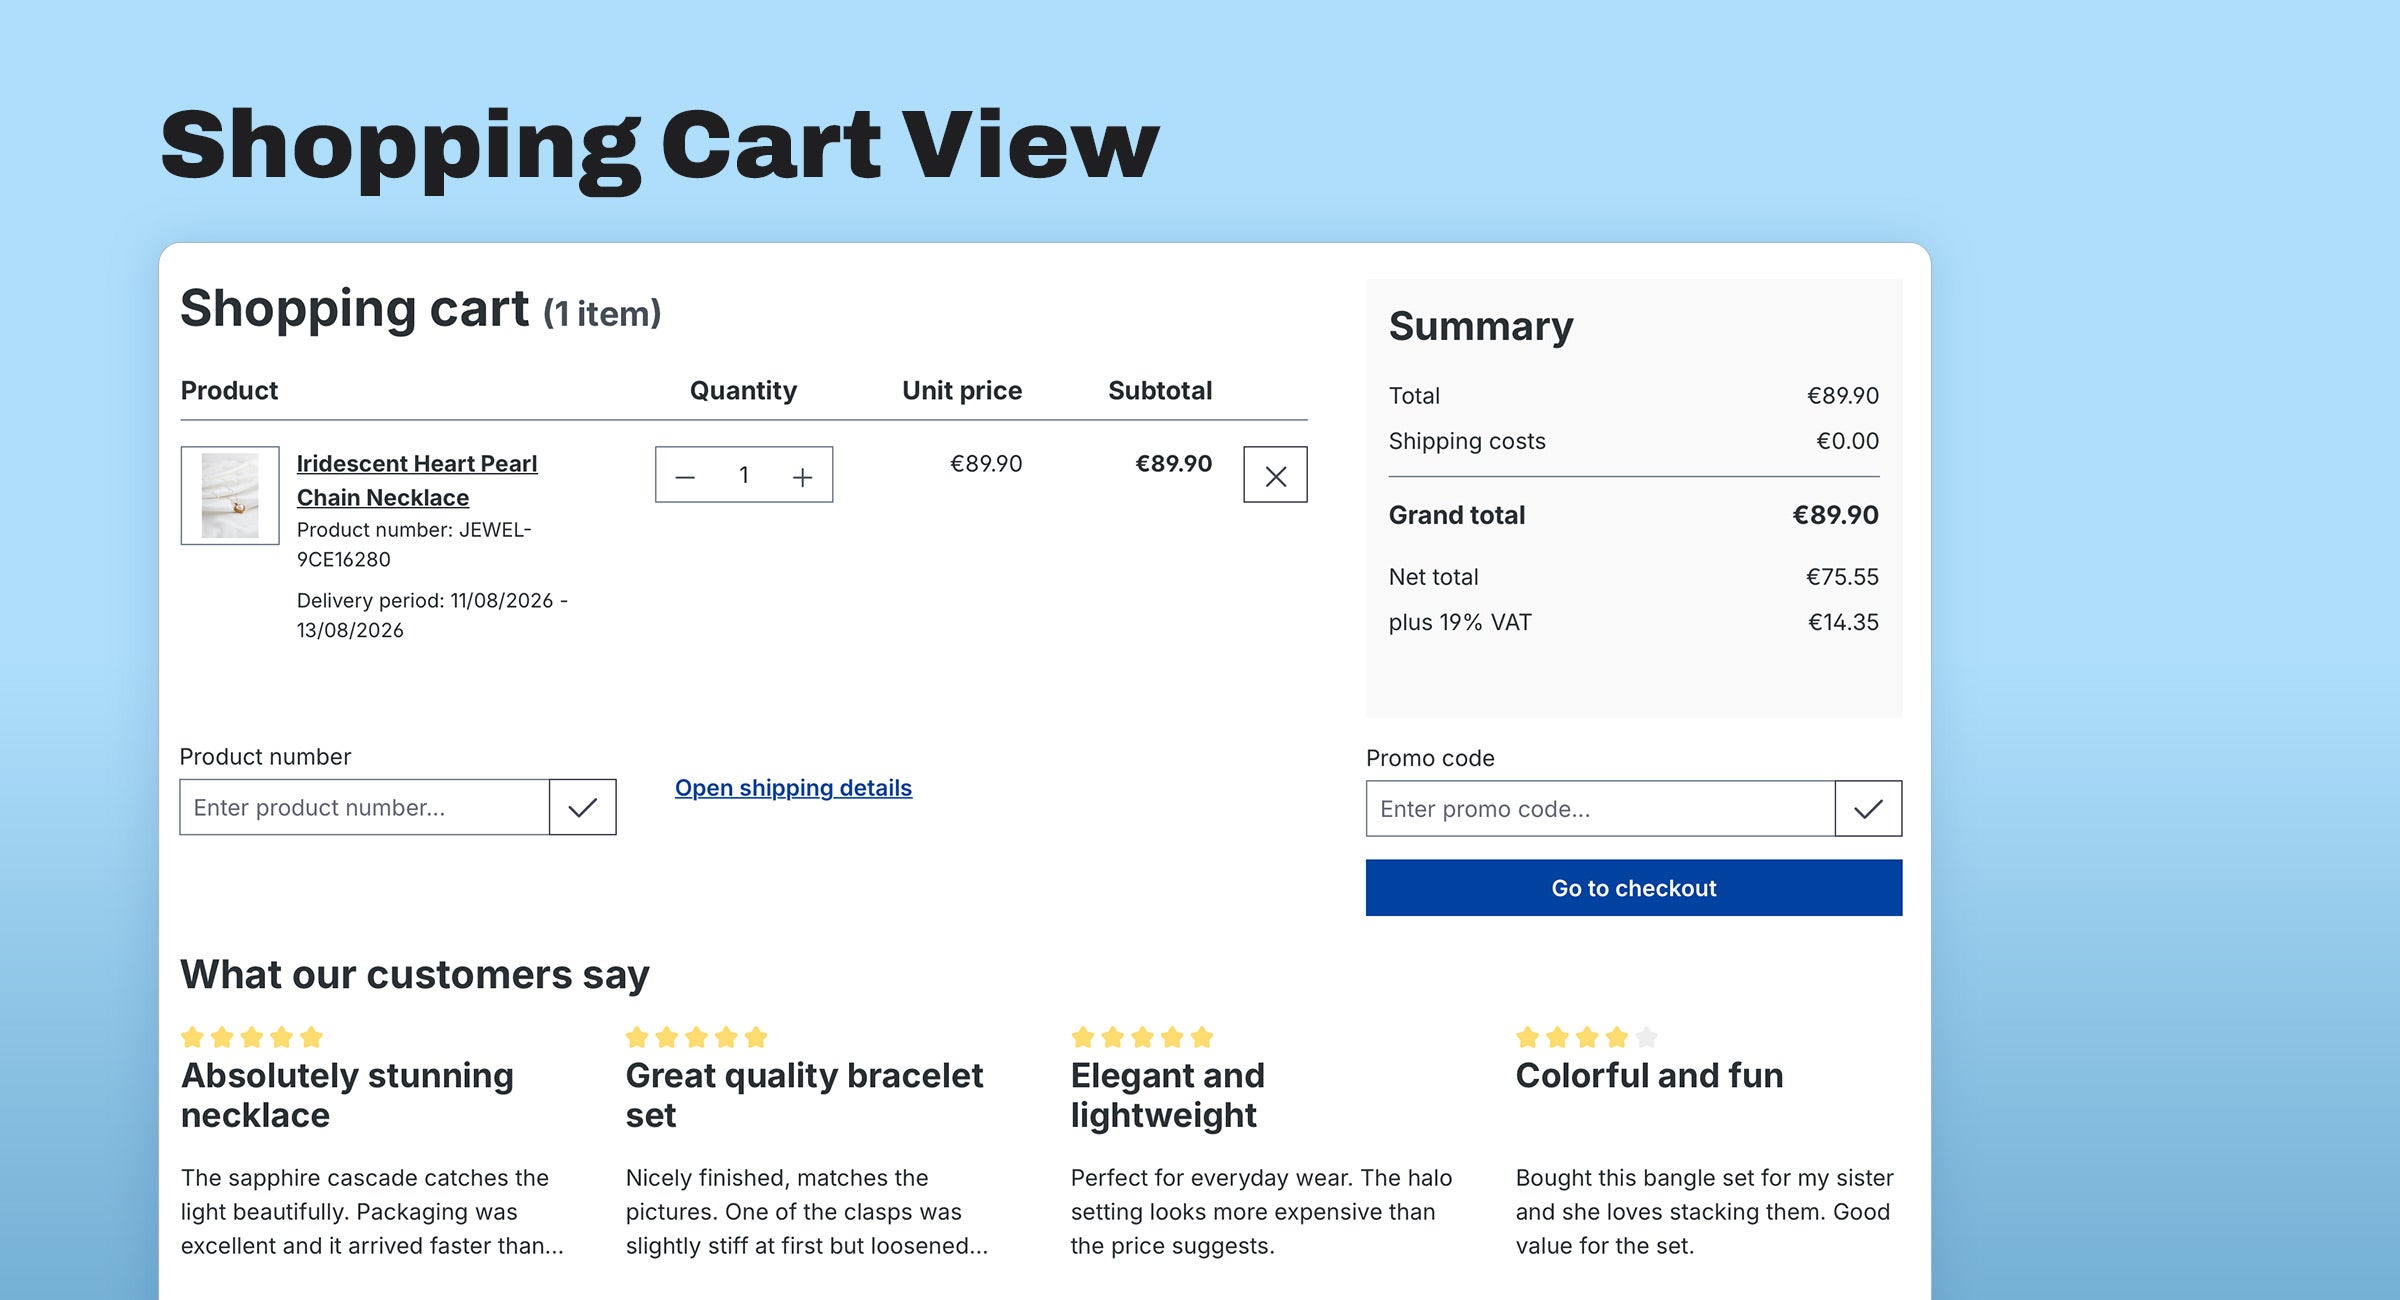Click the Shipping costs value €0.00
Viewport: 2400px width, 1300px height.
click(x=1847, y=441)
